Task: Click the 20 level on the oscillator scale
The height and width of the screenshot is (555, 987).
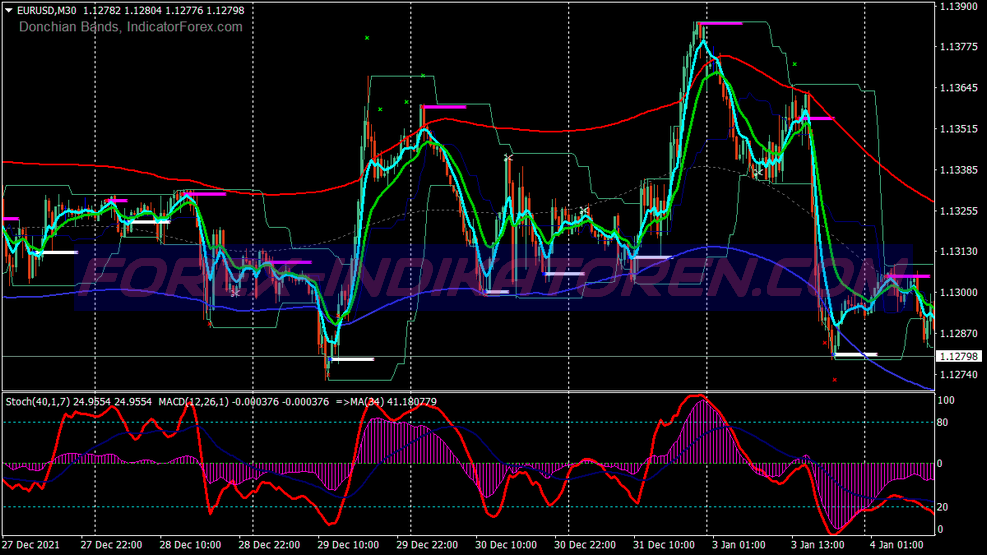Action: (943, 507)
